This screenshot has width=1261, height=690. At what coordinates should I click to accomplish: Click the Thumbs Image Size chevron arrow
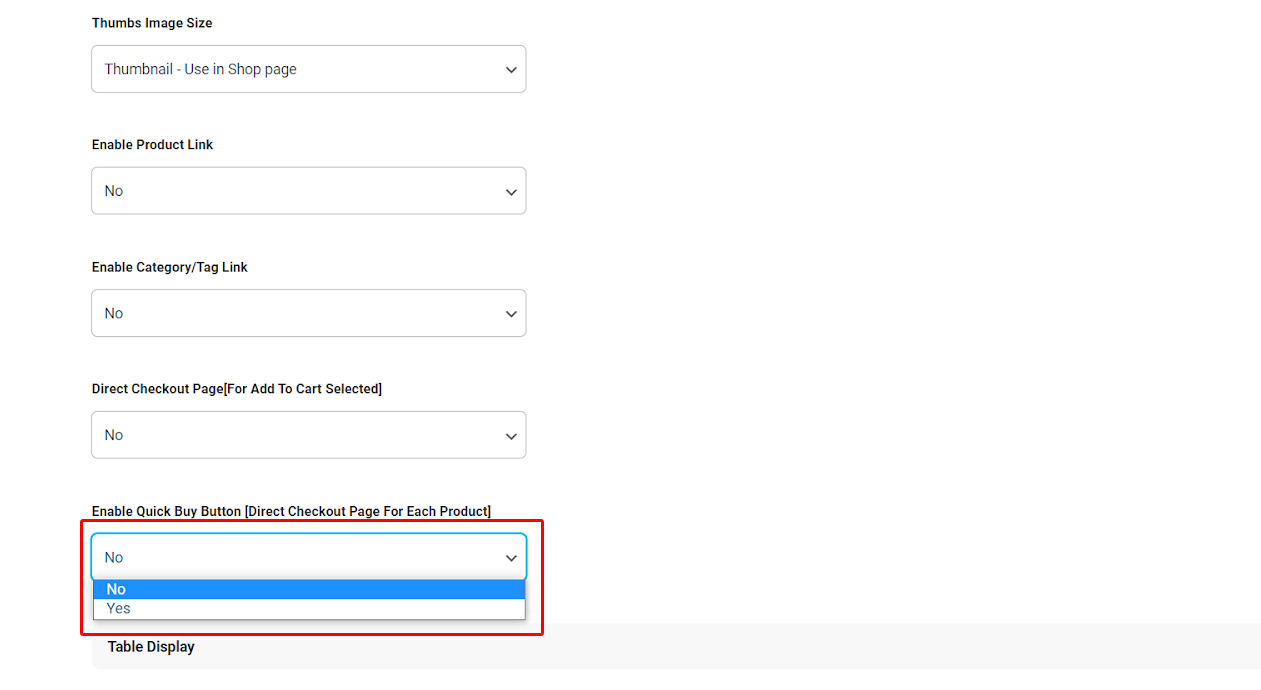(x=511, y=70)
